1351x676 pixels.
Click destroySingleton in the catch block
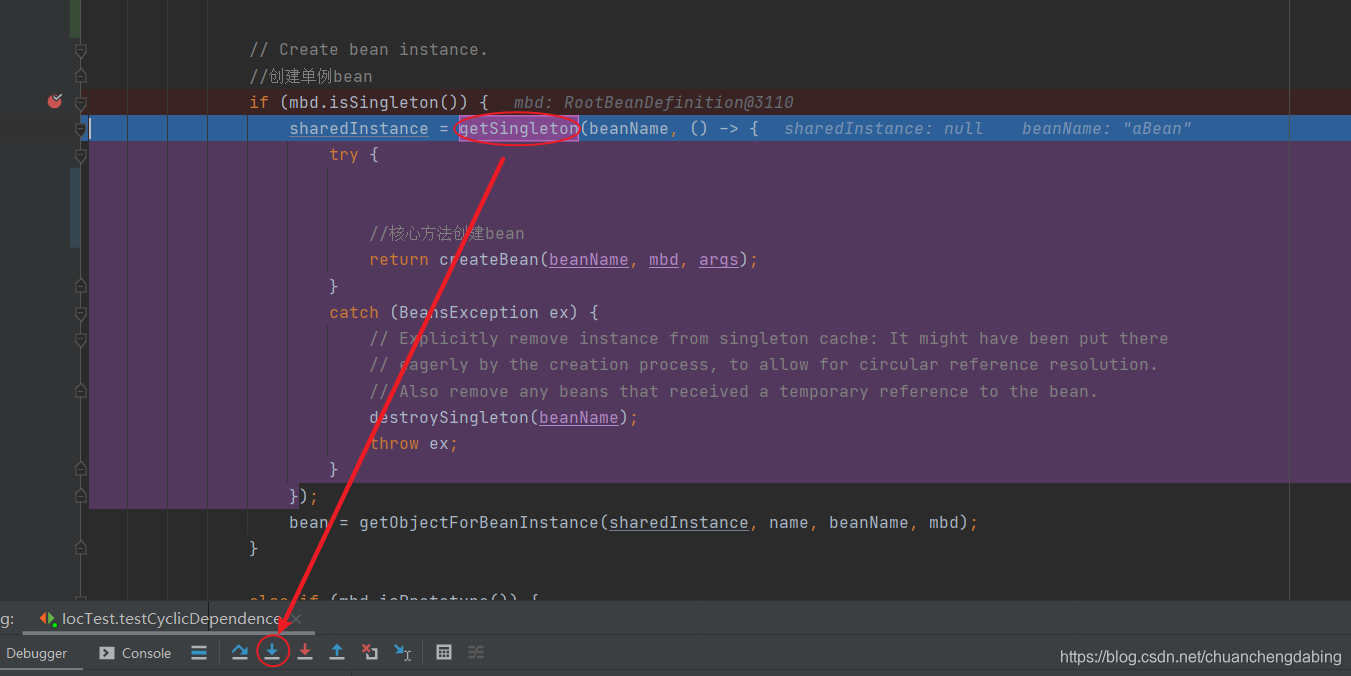[x=449, y=417]
